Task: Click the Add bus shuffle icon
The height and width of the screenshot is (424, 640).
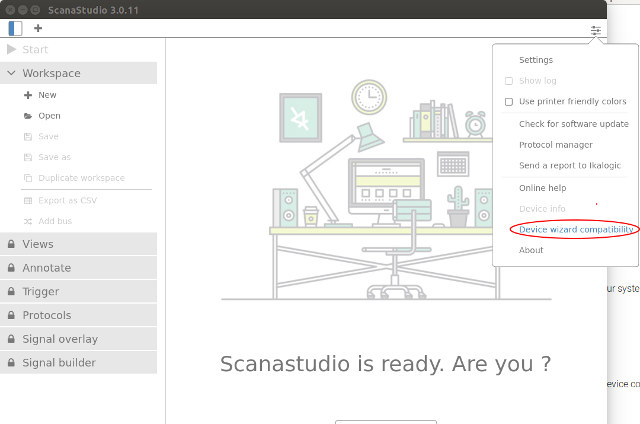Action: (x=28, y=221)
